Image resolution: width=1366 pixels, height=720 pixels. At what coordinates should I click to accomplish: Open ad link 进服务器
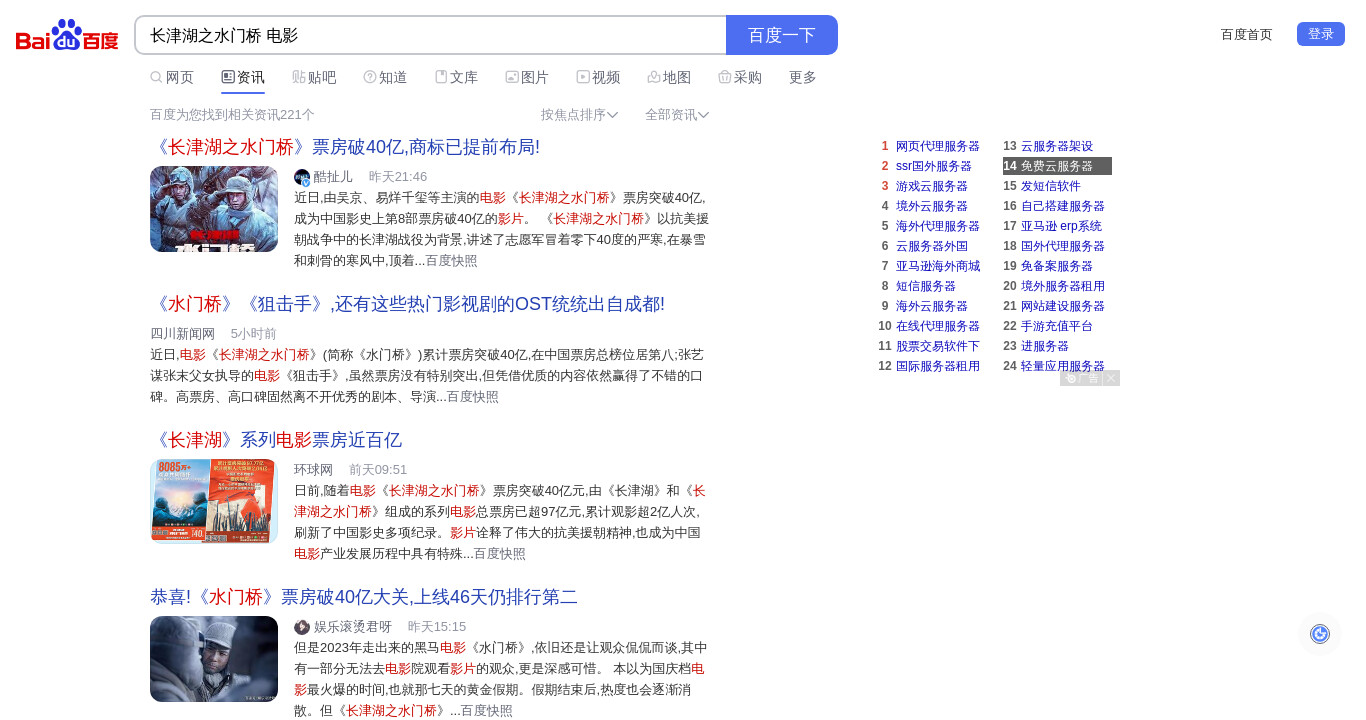point(1045,346)
